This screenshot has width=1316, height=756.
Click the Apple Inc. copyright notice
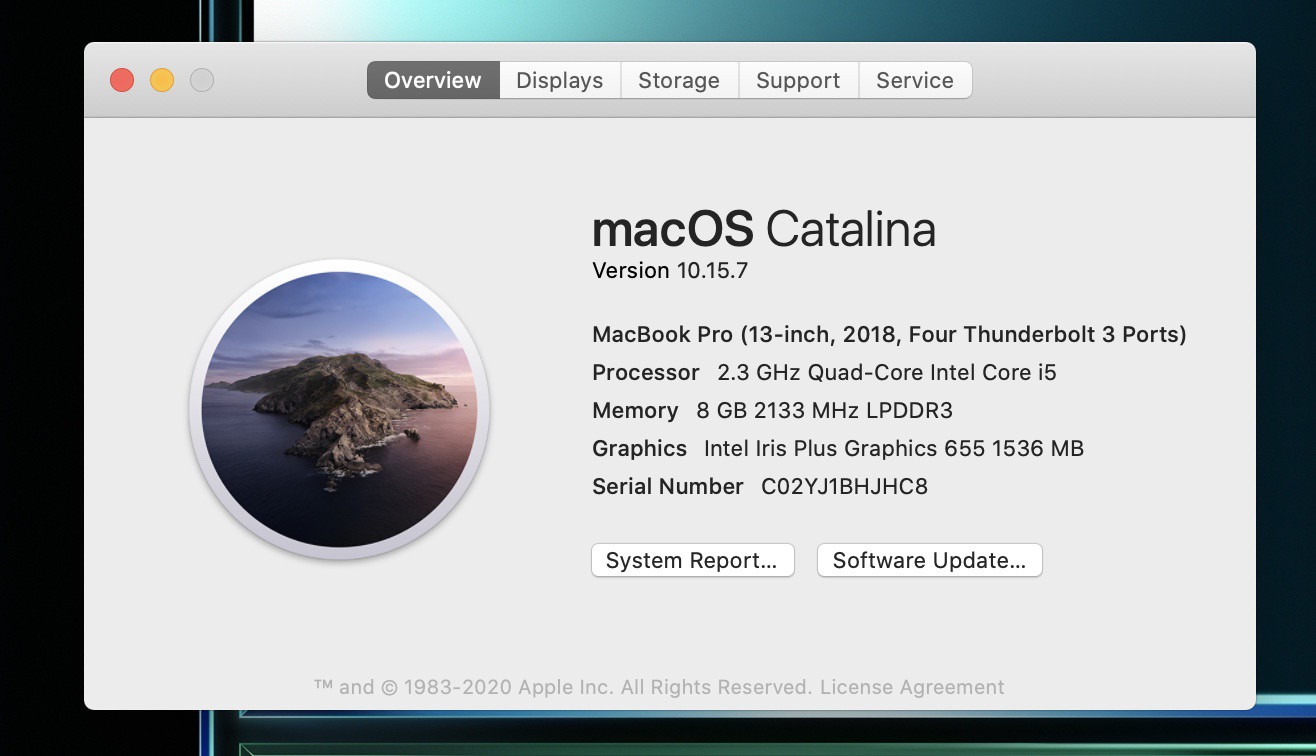click(563, 687)
